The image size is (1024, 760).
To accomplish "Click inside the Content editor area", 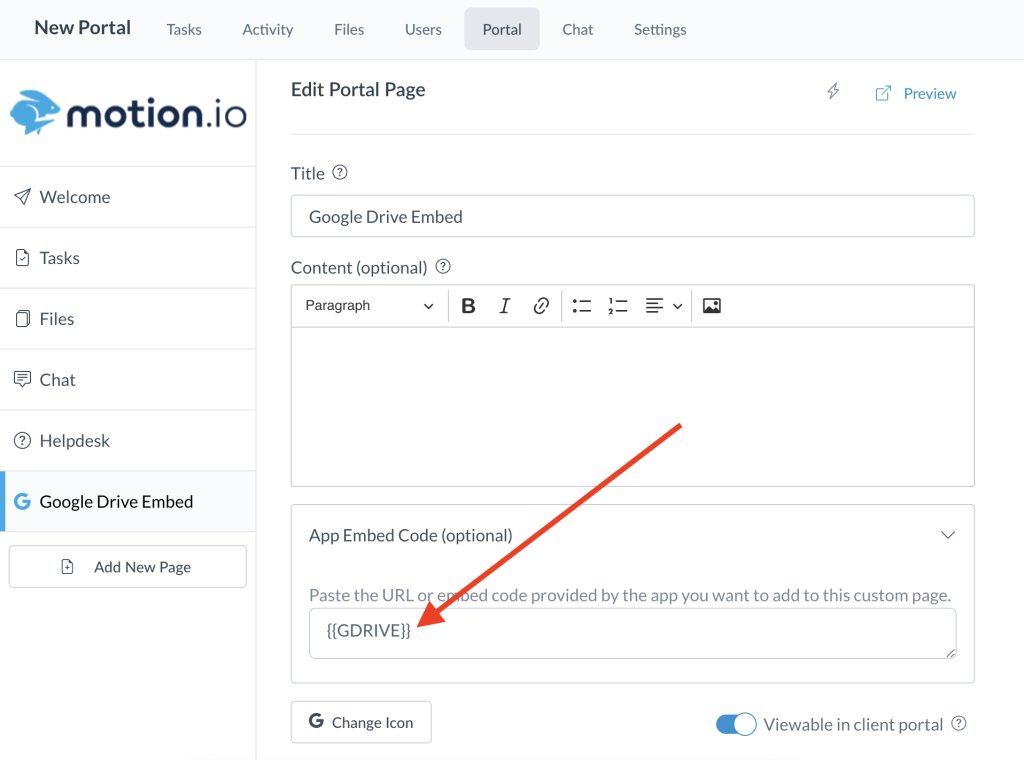I will pos(632,407).
